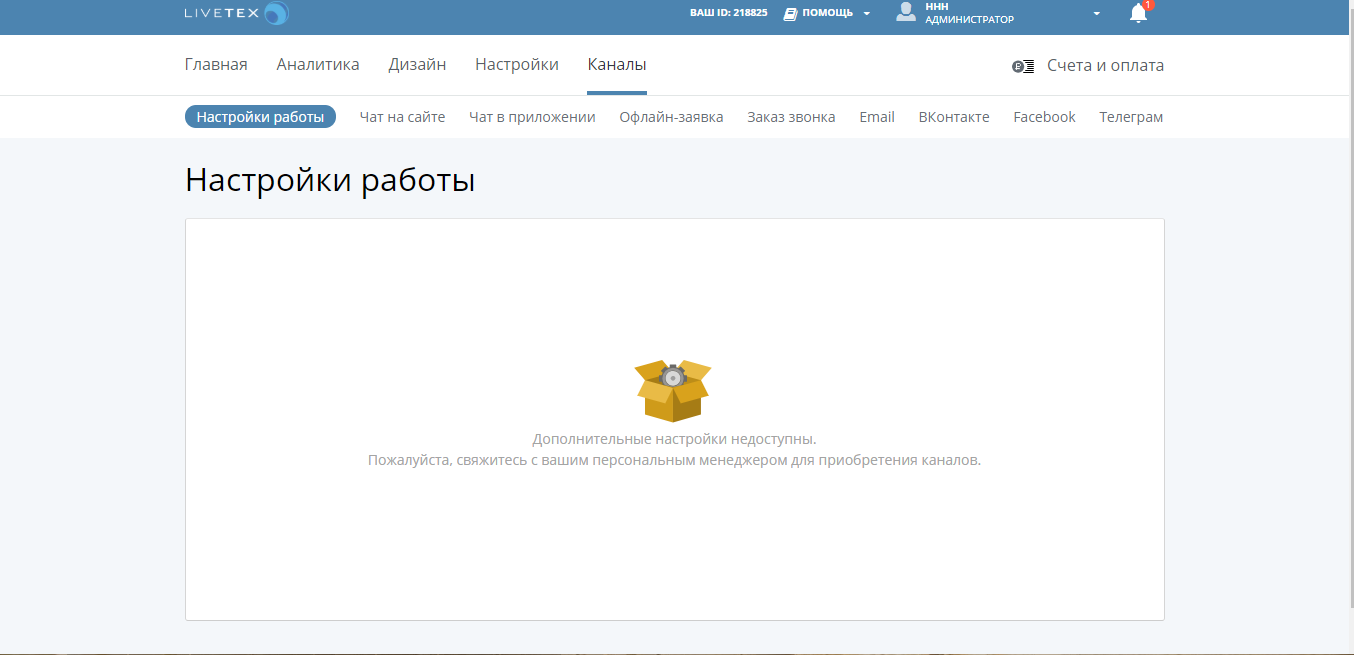Open the Заказ звонка channel

tap(790, 116)
